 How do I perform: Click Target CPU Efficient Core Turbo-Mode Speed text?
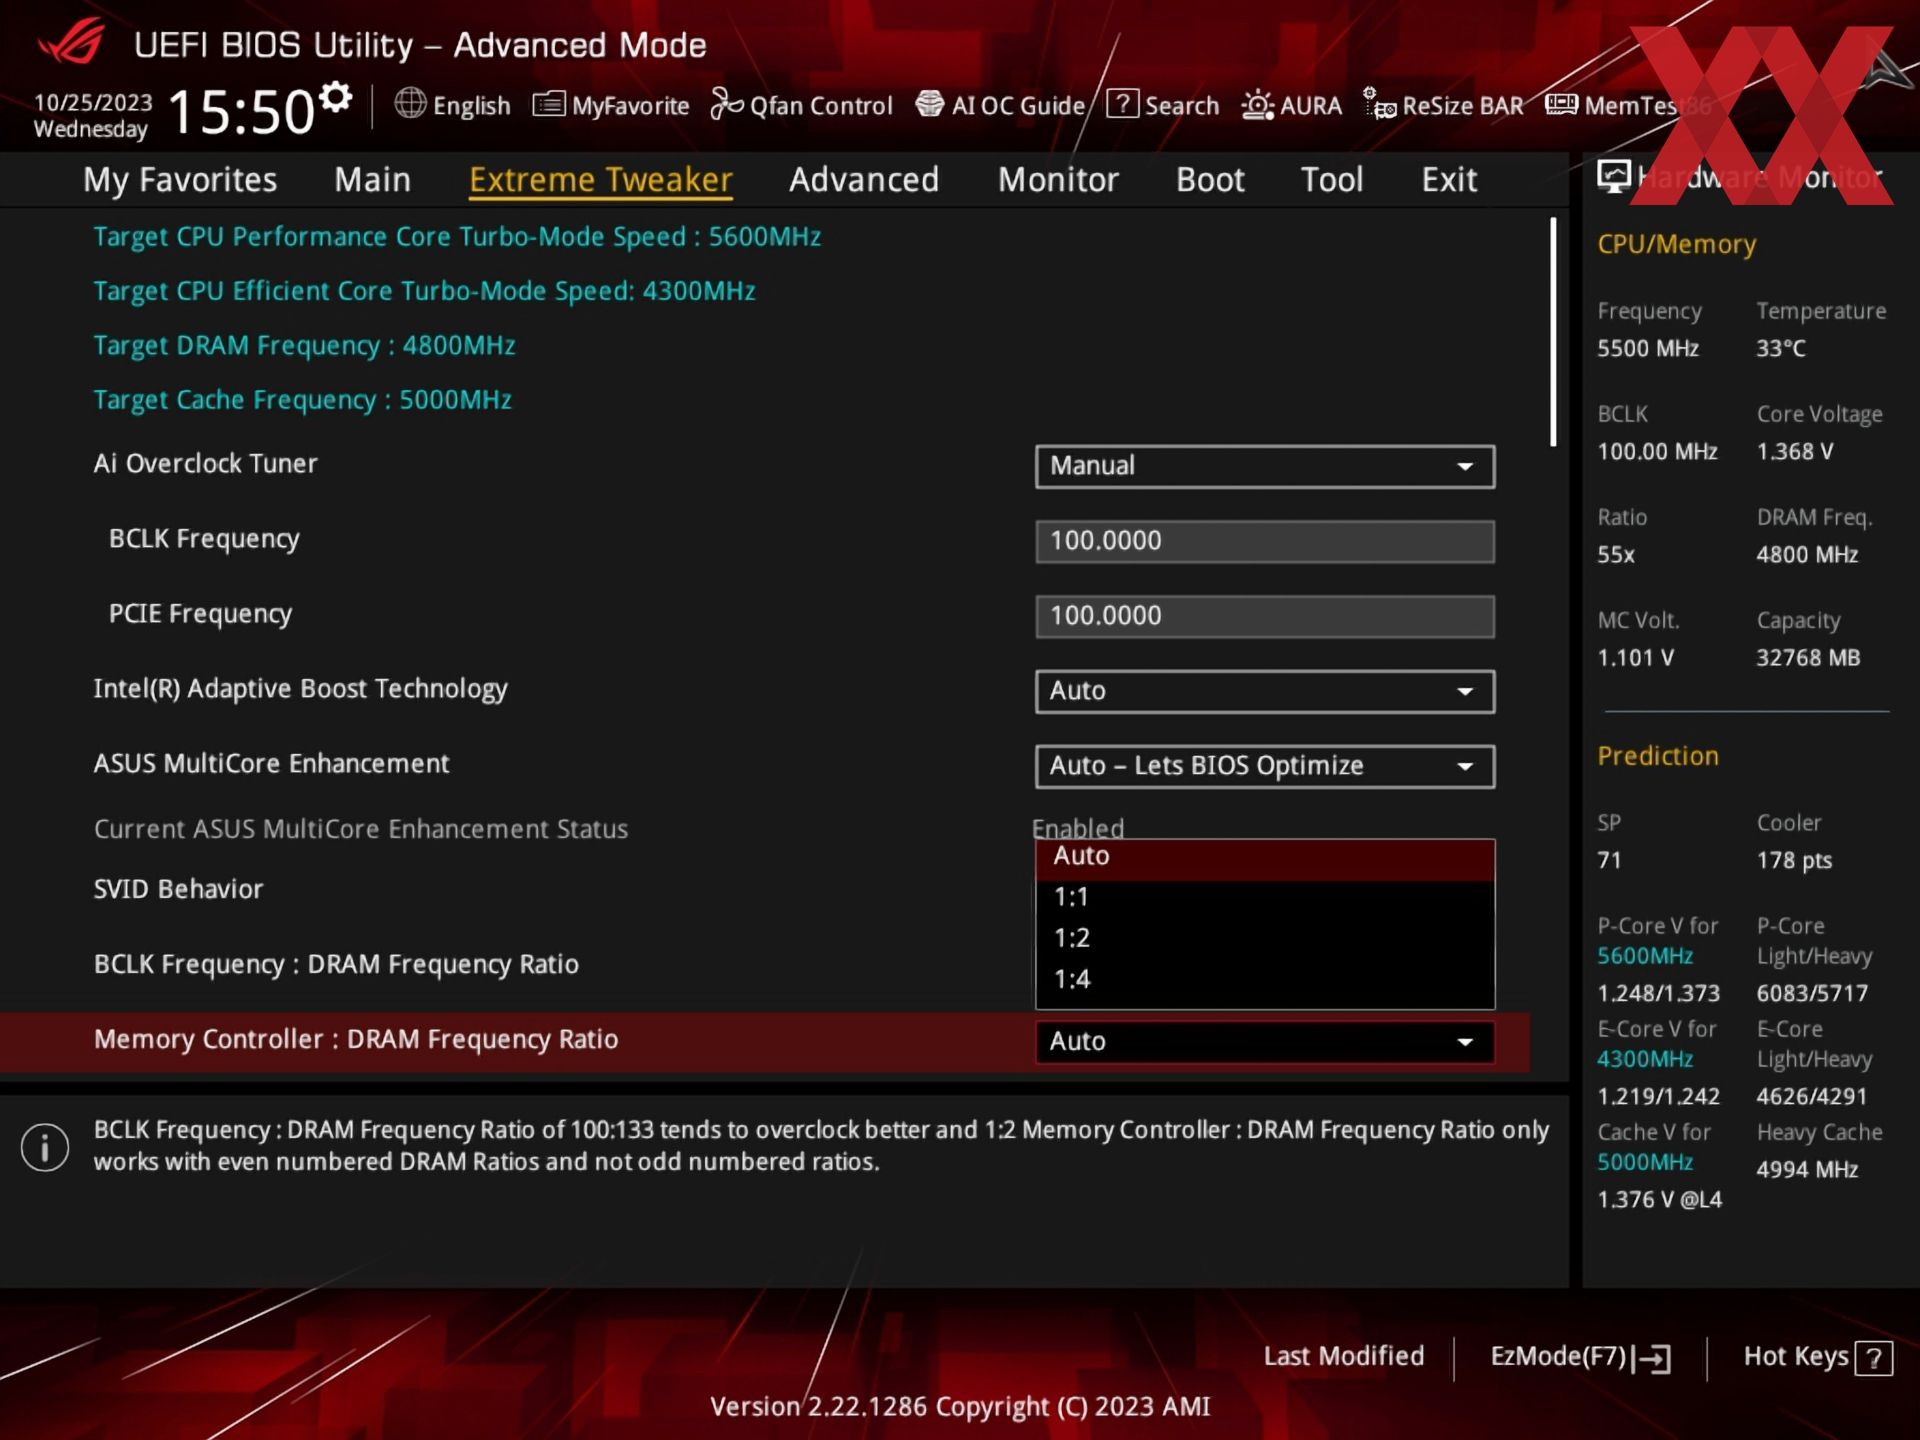click(x=424, y=291)
